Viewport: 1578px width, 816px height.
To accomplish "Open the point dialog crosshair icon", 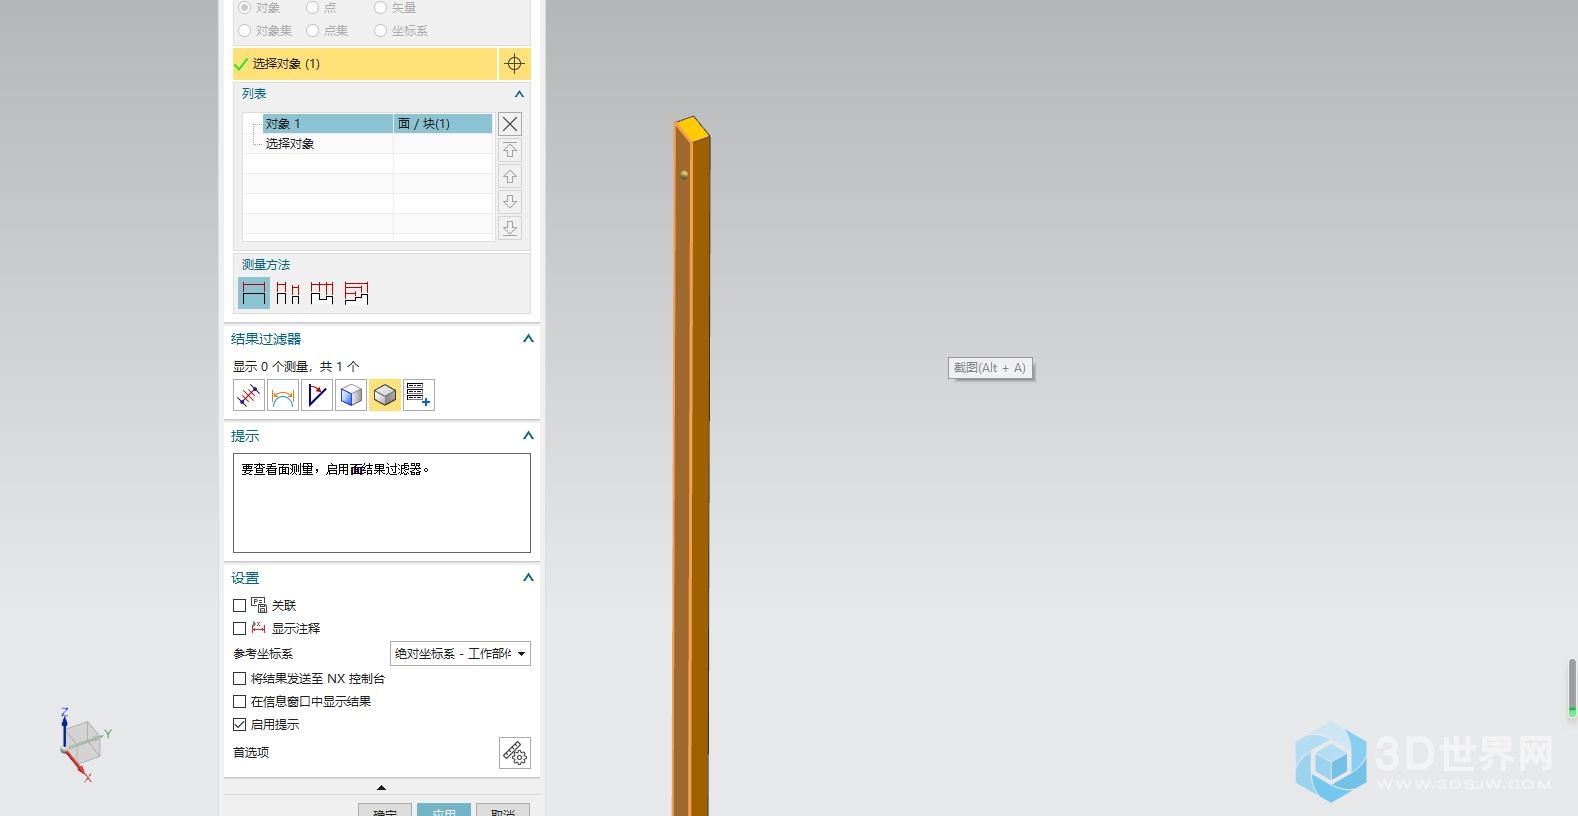I will pyautogui.click(x=514, y=63).
